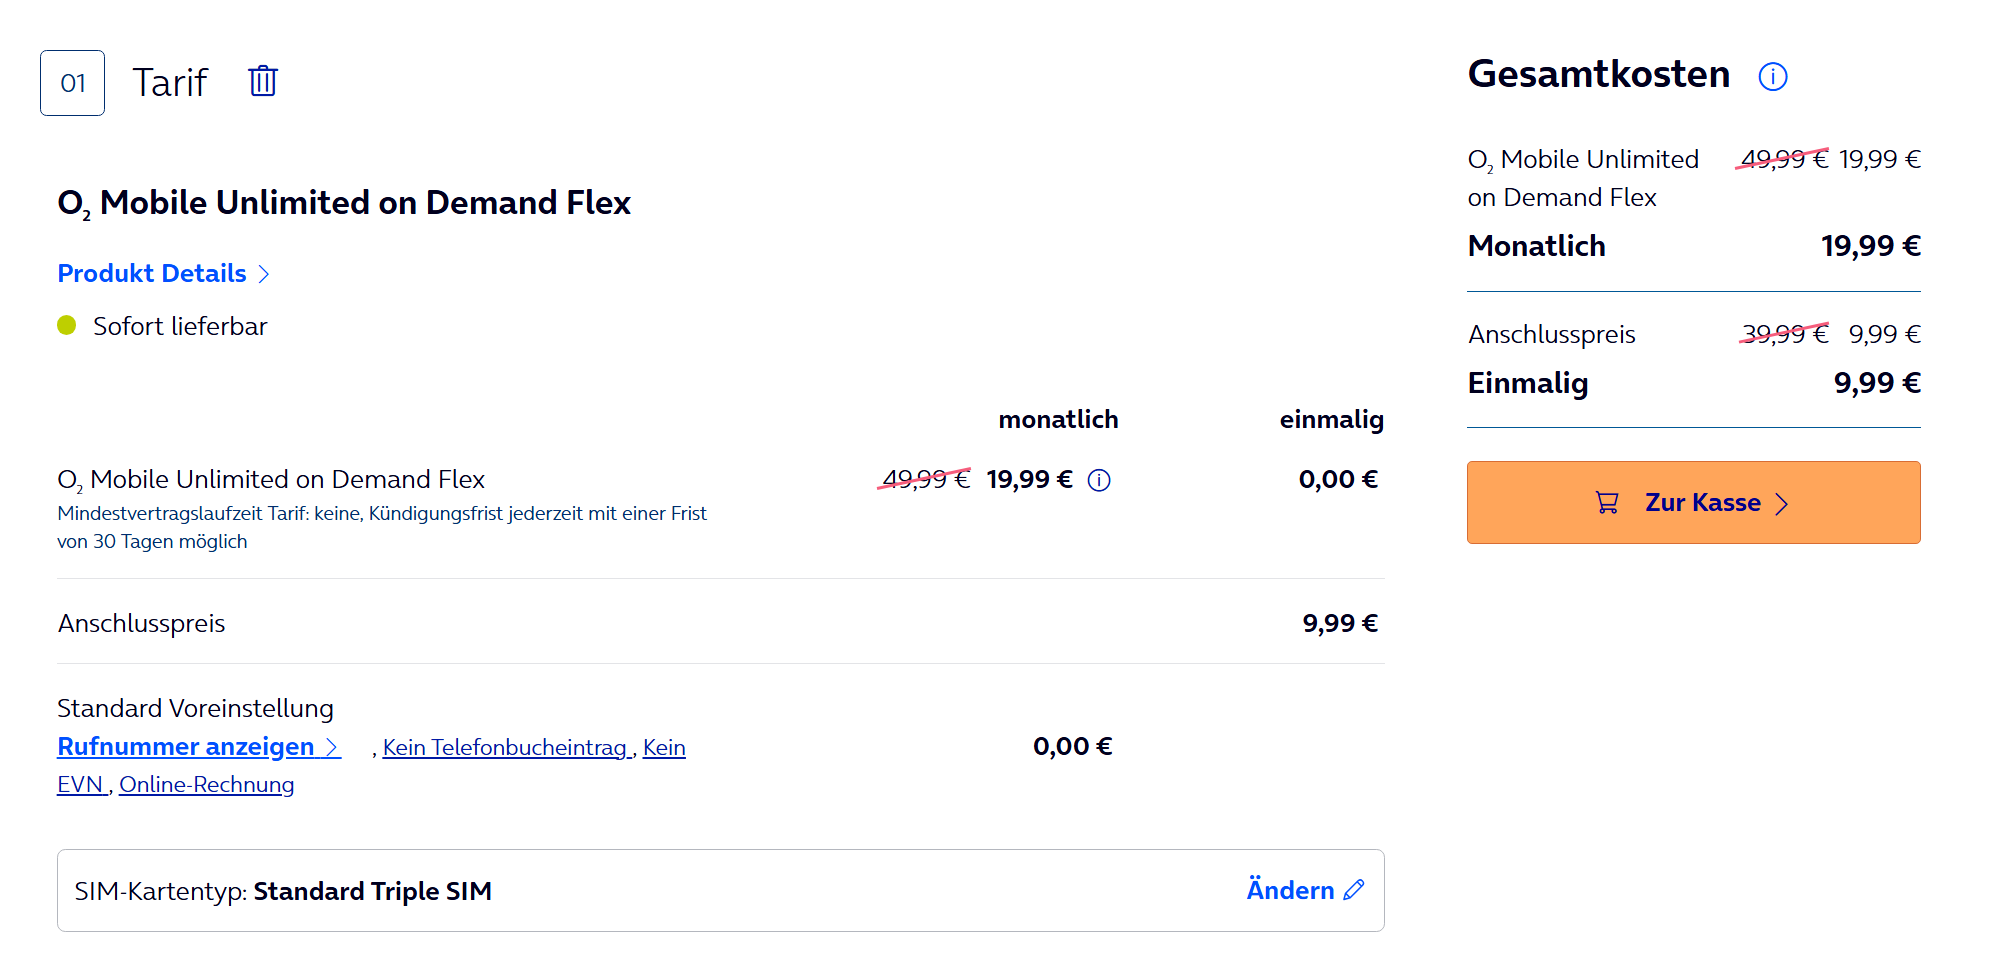1989x964 pixels.
Task: Open Kein Telefonbucheintrag setting link
Action: pyautogui.click(x=505, y=748)
